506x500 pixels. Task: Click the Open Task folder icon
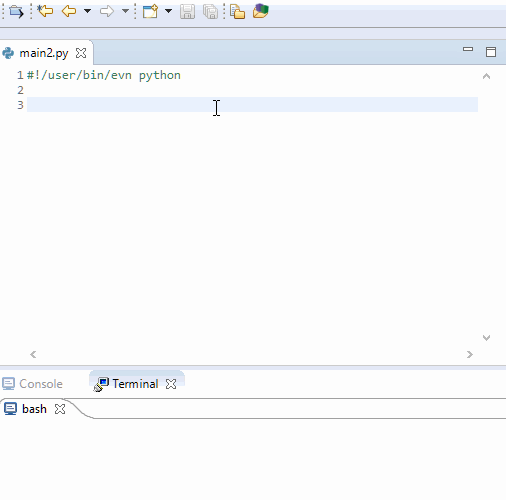click(x=261, y=11)
